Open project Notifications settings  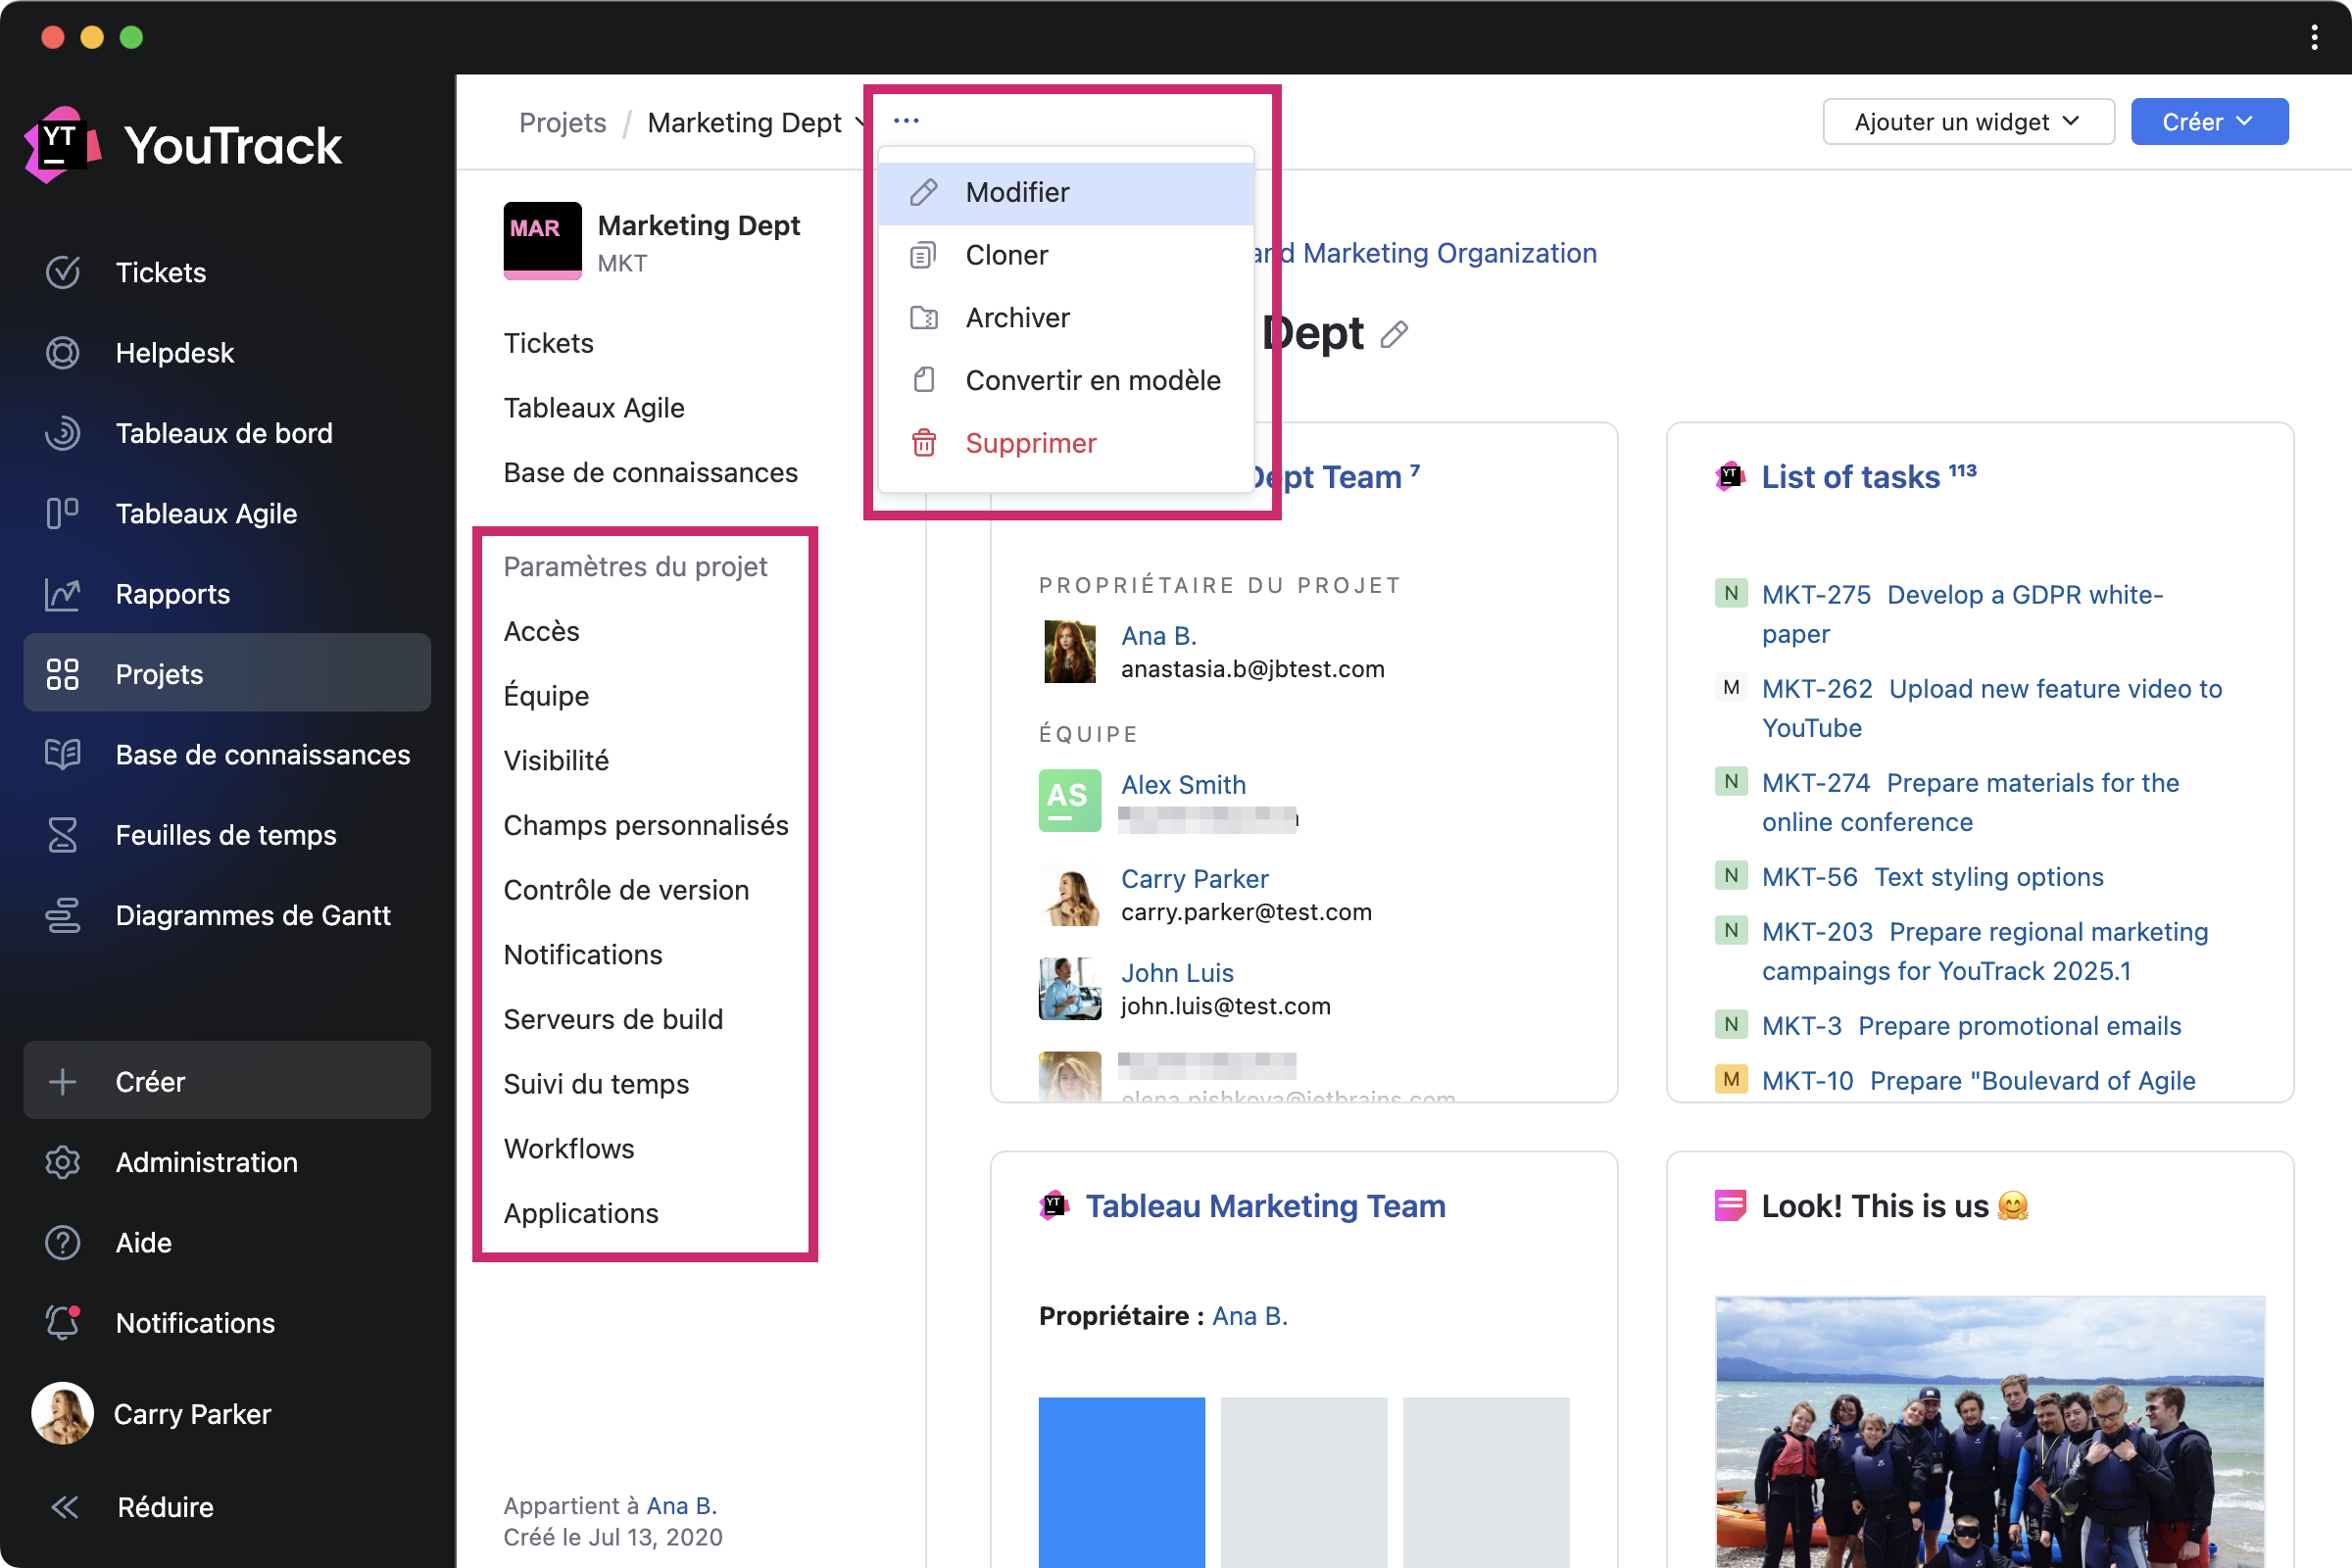[x=583, y=954]
